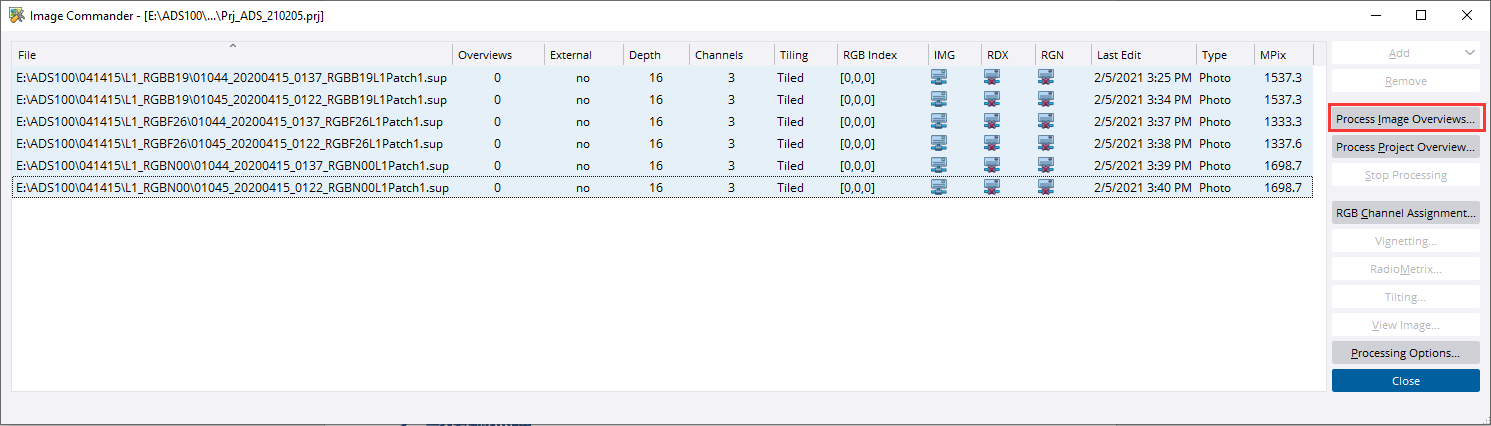Image resolution: width=1491 pixels, height=426 pixels.
Task: Click the Last Edit column header
Action: [x=1142, y=55]
